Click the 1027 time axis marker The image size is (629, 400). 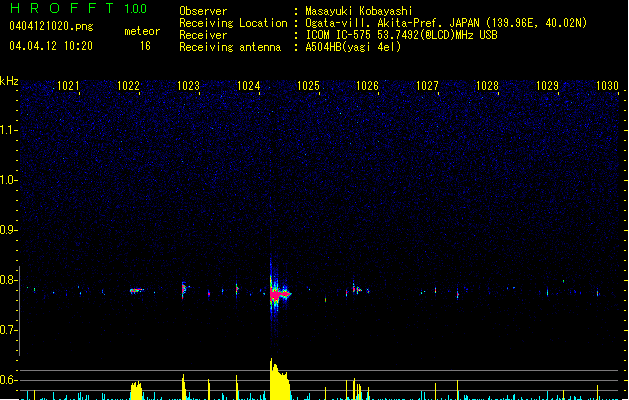tap(427, 86)
